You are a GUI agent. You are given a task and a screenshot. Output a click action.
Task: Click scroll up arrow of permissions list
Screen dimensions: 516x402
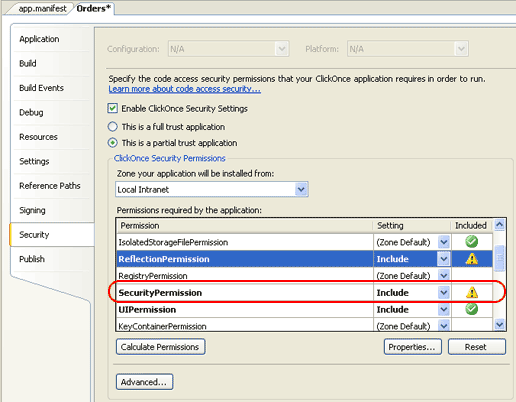[499, 225]
